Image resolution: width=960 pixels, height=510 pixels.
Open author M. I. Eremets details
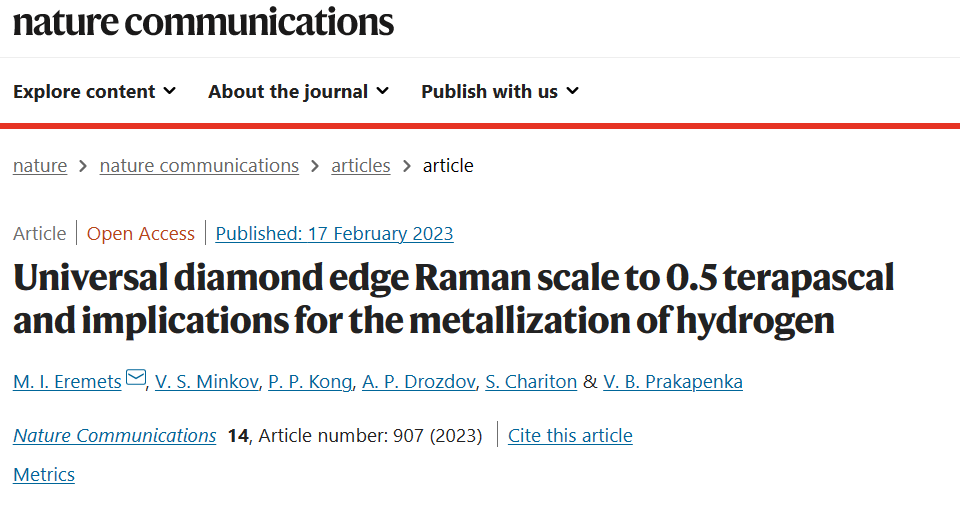click(x=67, y=381)
